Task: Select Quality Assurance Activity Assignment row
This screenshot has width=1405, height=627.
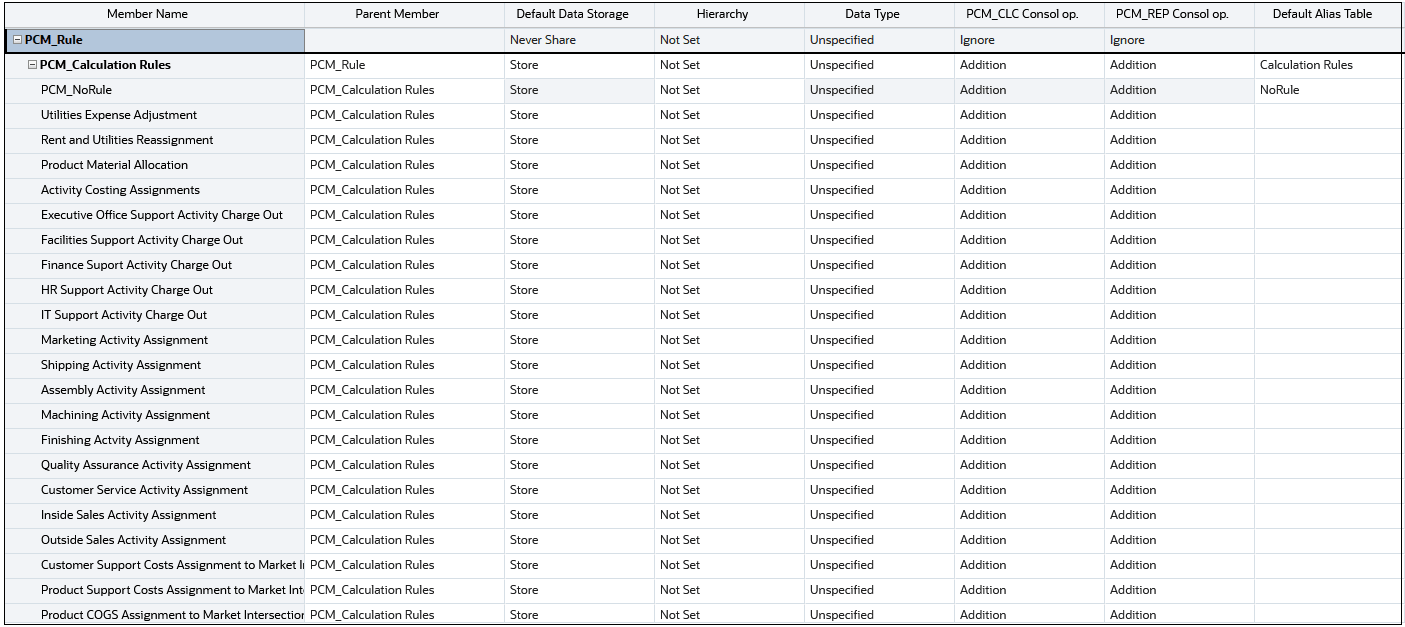Action: 146,465
